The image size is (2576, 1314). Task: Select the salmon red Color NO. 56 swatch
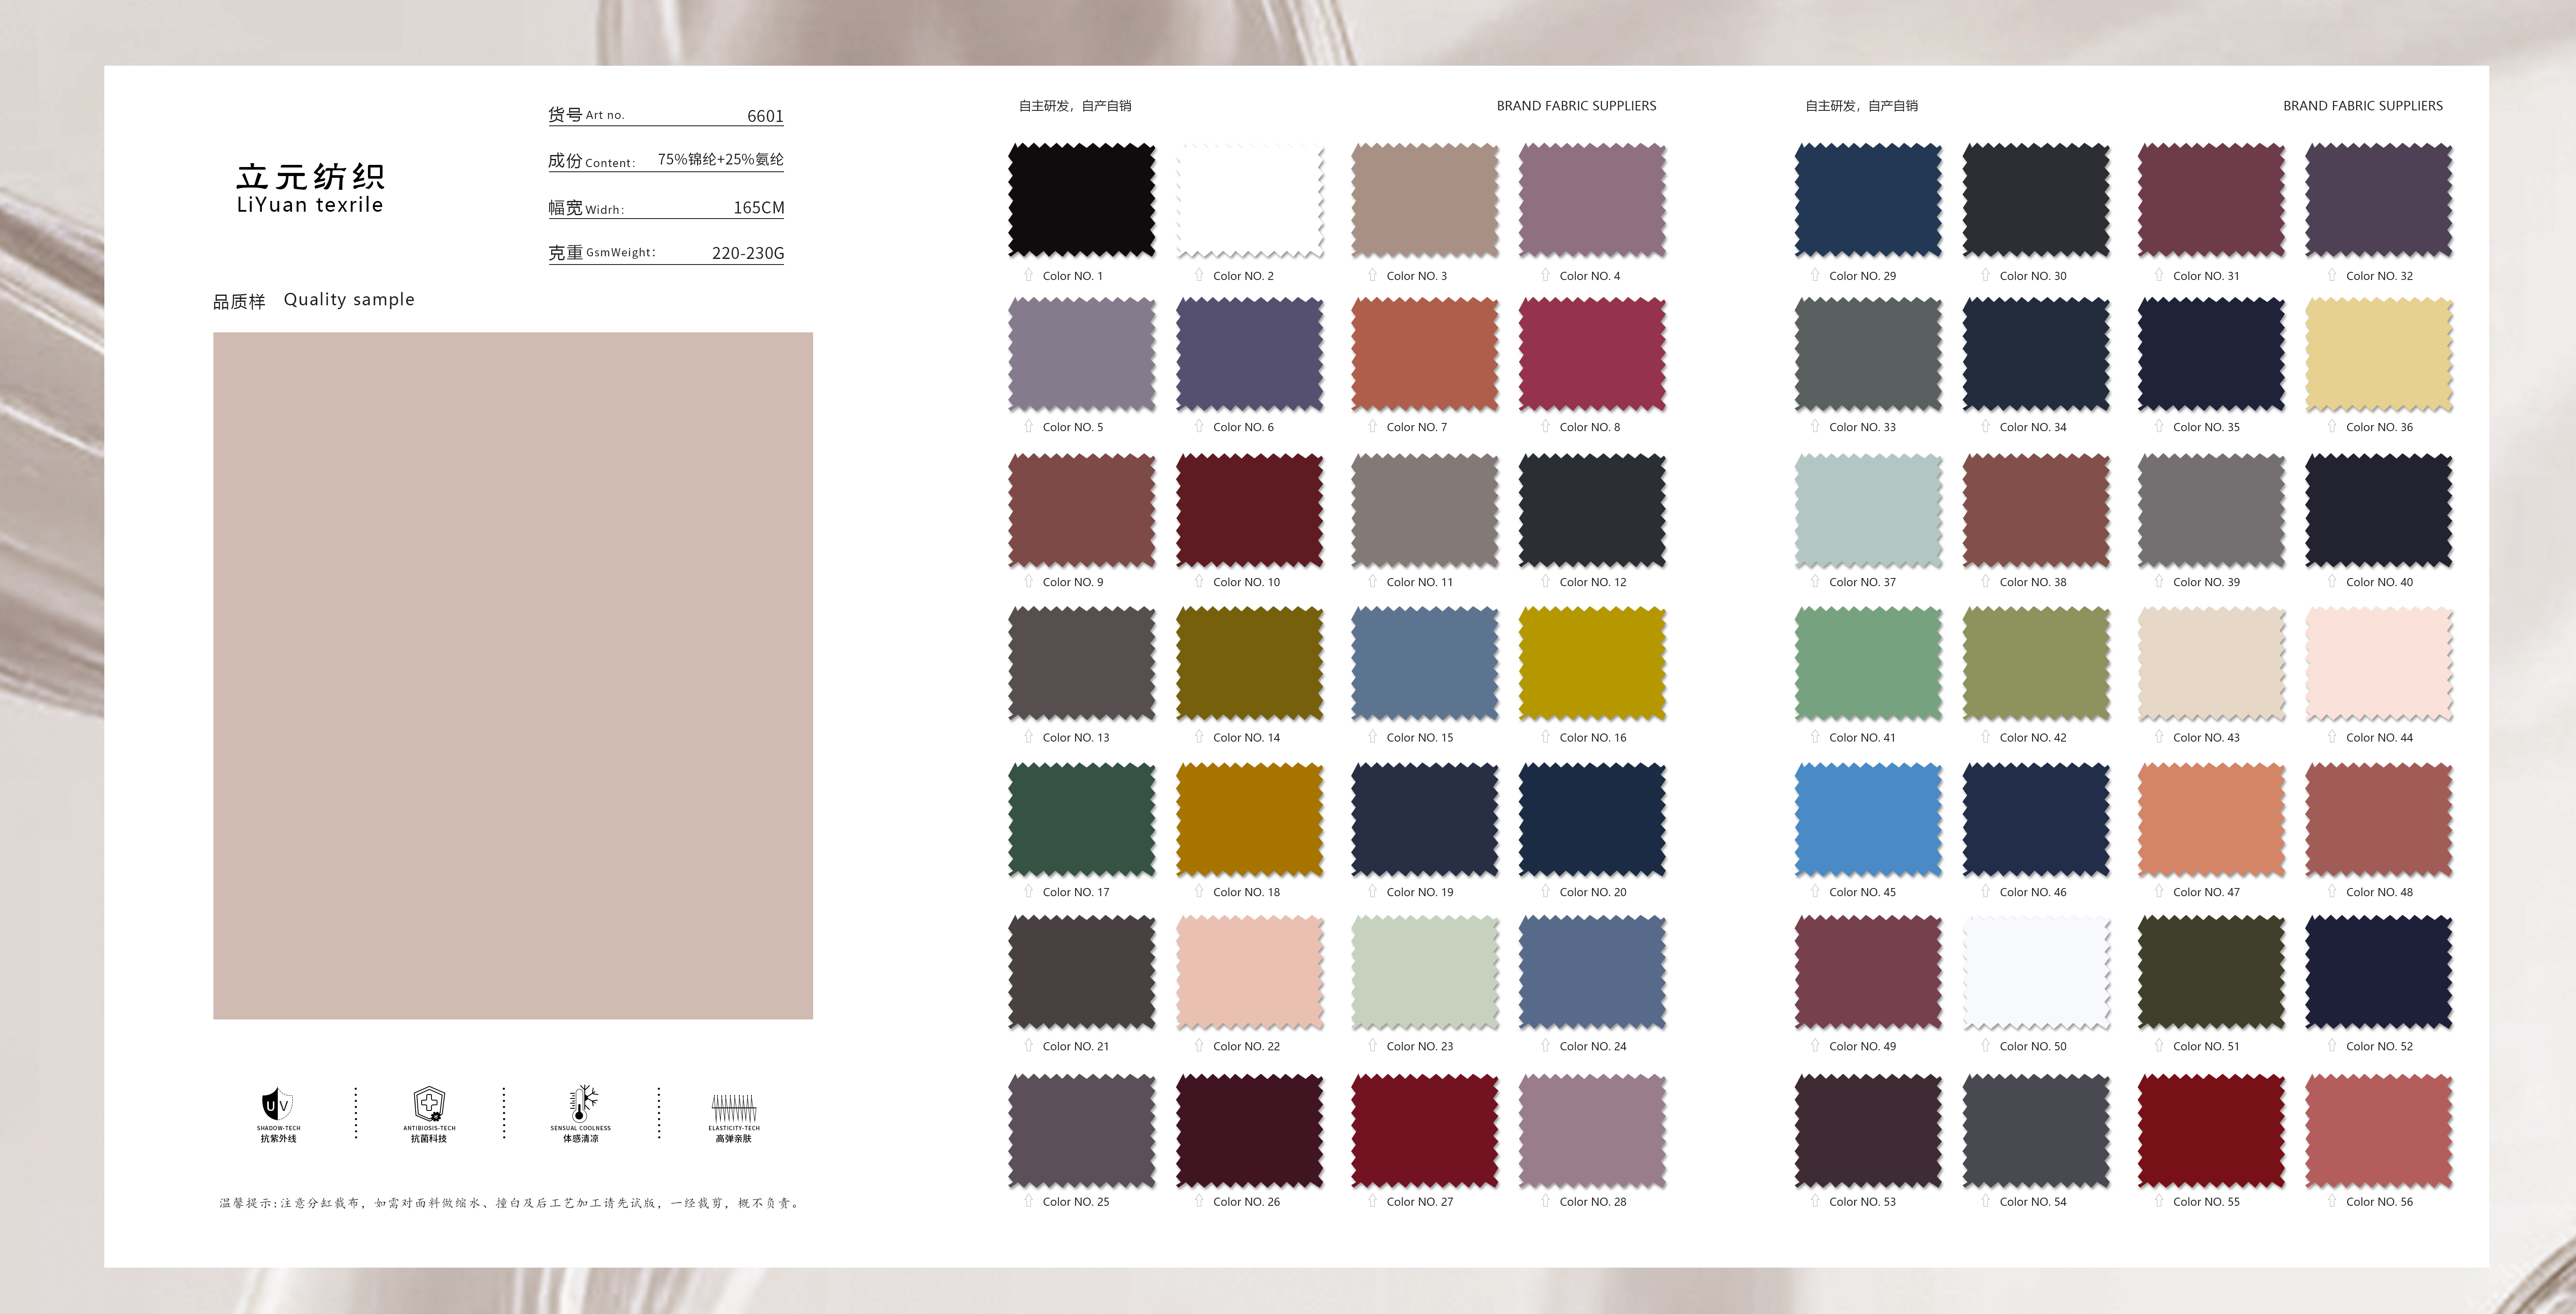coord(2379,1130)
